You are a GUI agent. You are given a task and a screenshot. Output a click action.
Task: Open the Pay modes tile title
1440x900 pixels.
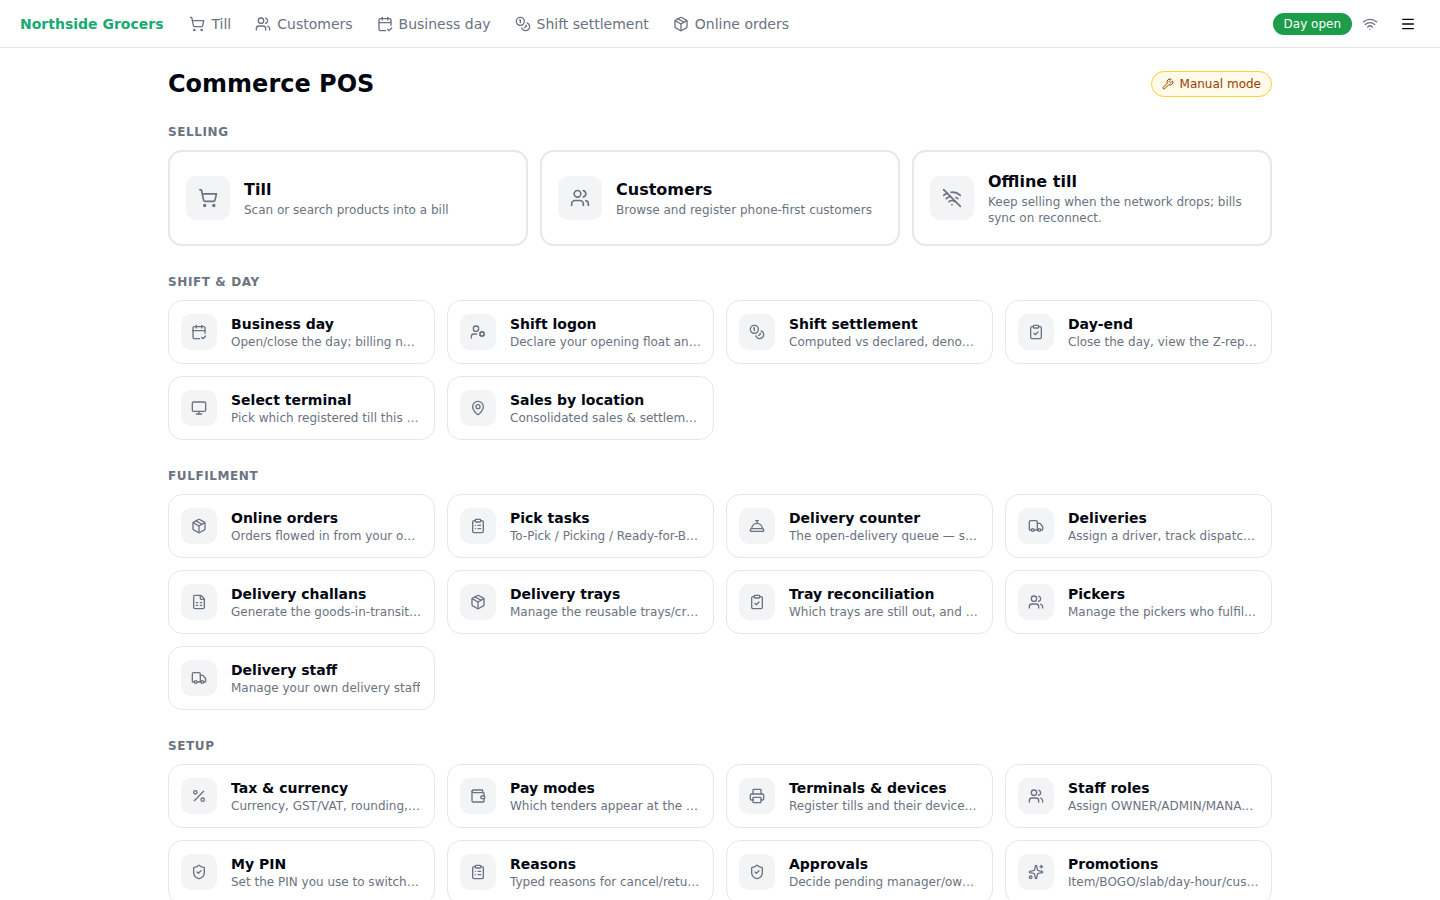click(x=552, y=788)
